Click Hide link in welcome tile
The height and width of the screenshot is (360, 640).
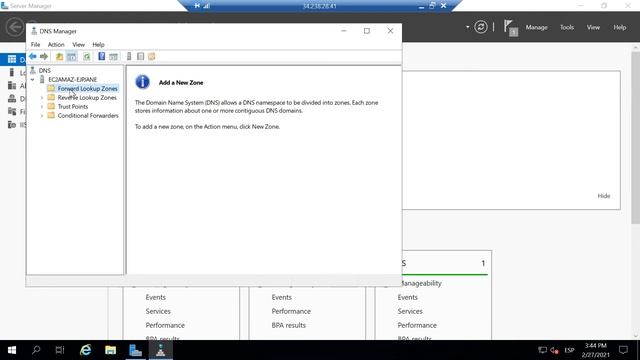(604, 196)
